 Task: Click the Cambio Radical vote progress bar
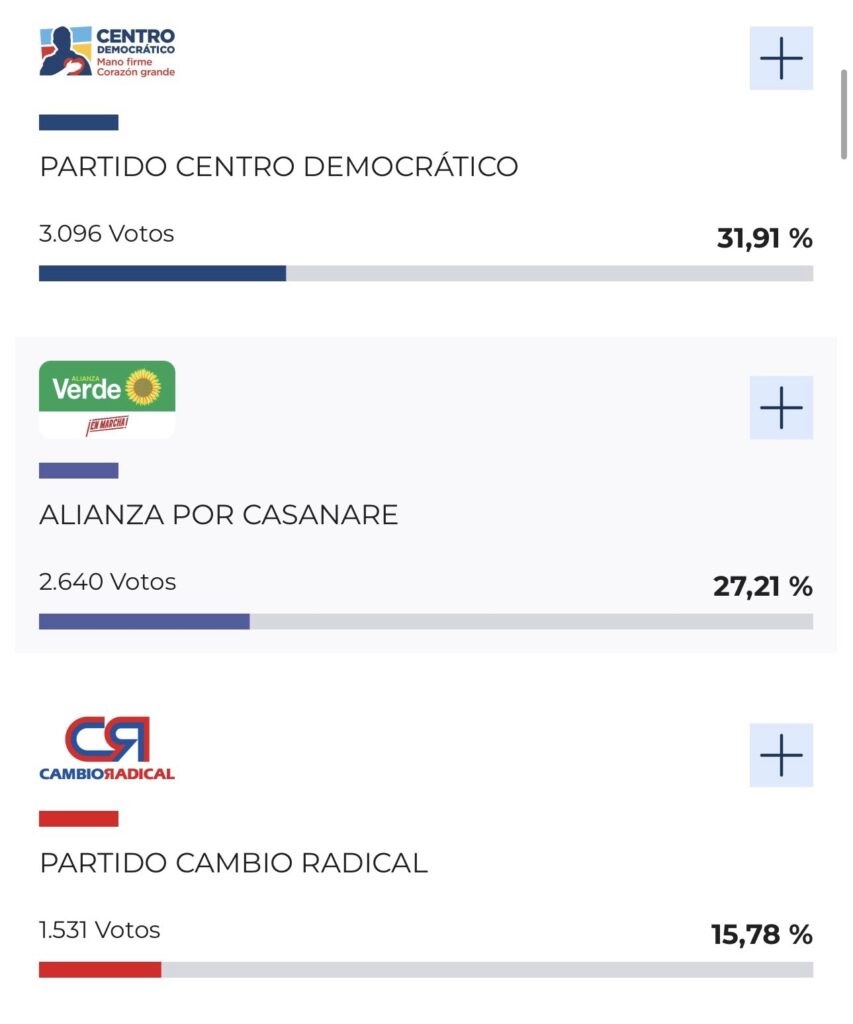click(426, 969)
